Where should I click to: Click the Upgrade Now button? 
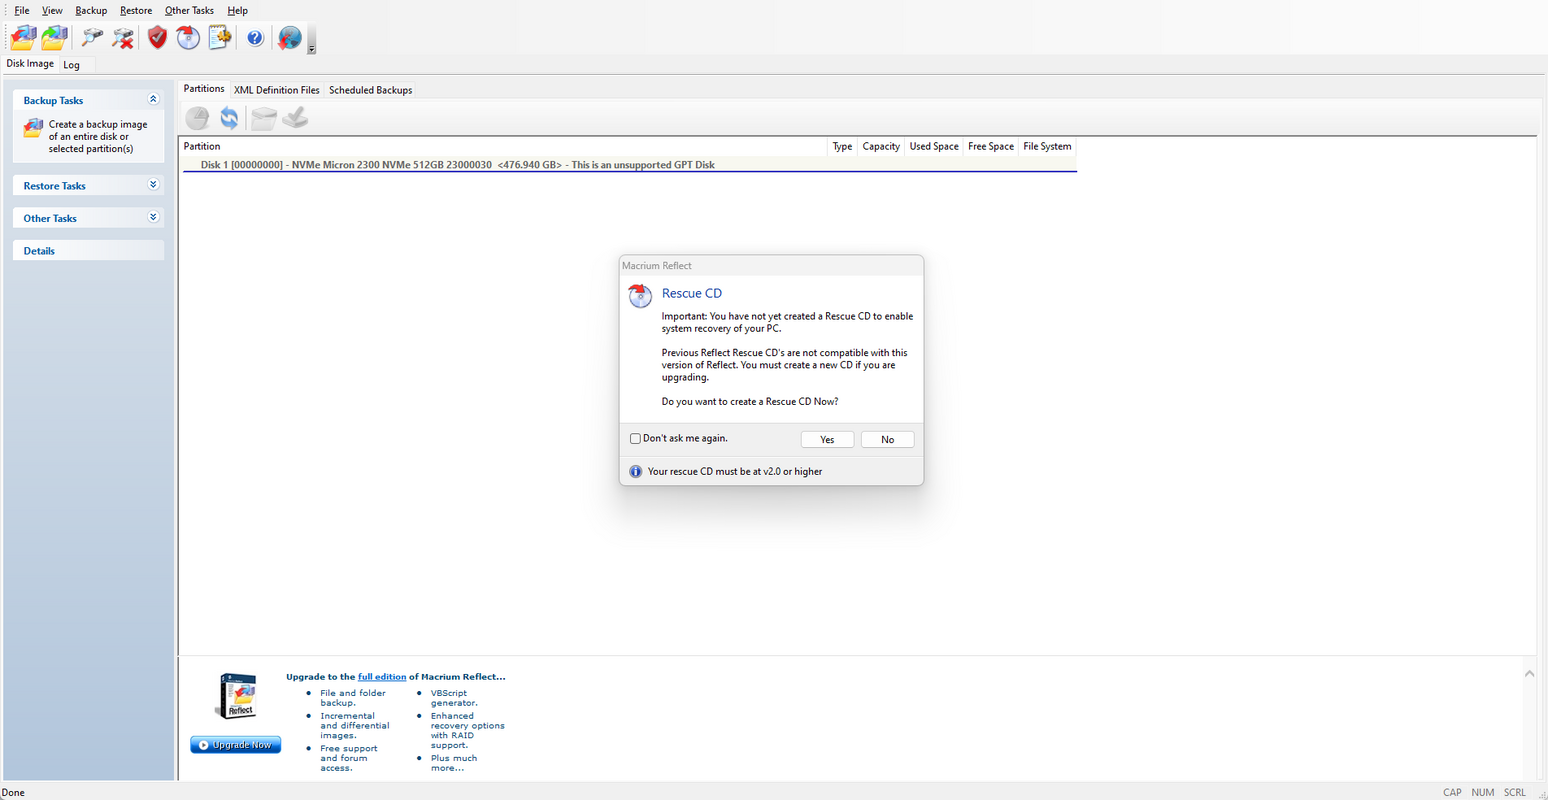click(236, 745)
